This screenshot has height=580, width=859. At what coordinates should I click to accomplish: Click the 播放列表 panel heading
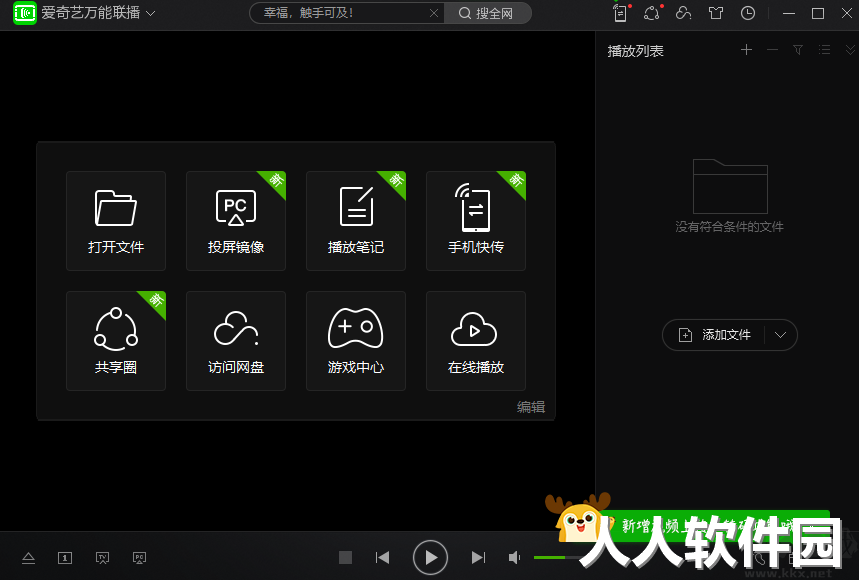(635, 51)
